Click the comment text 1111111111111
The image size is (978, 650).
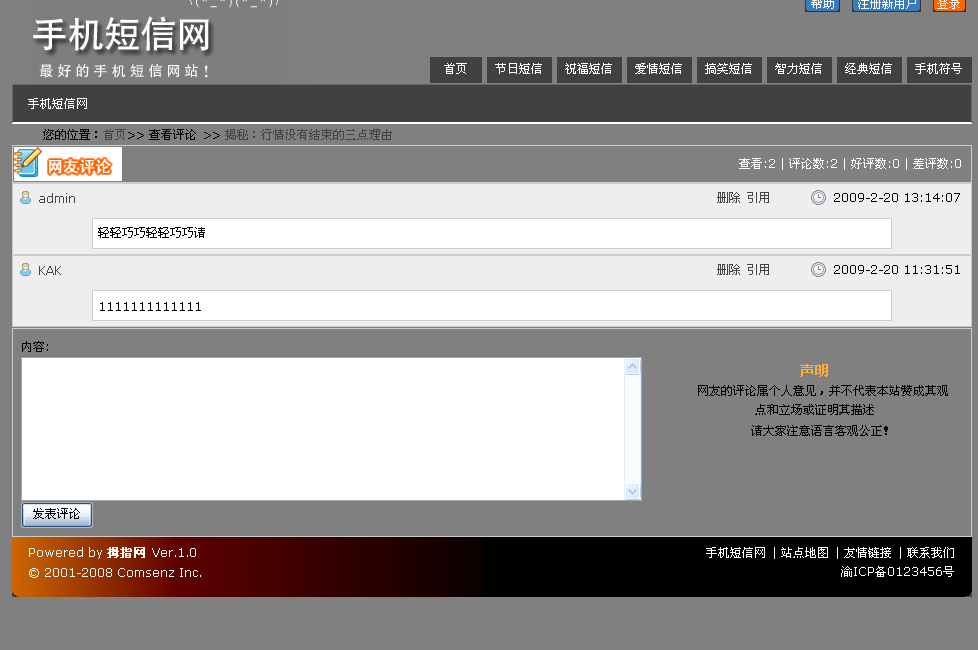[150, 307]
